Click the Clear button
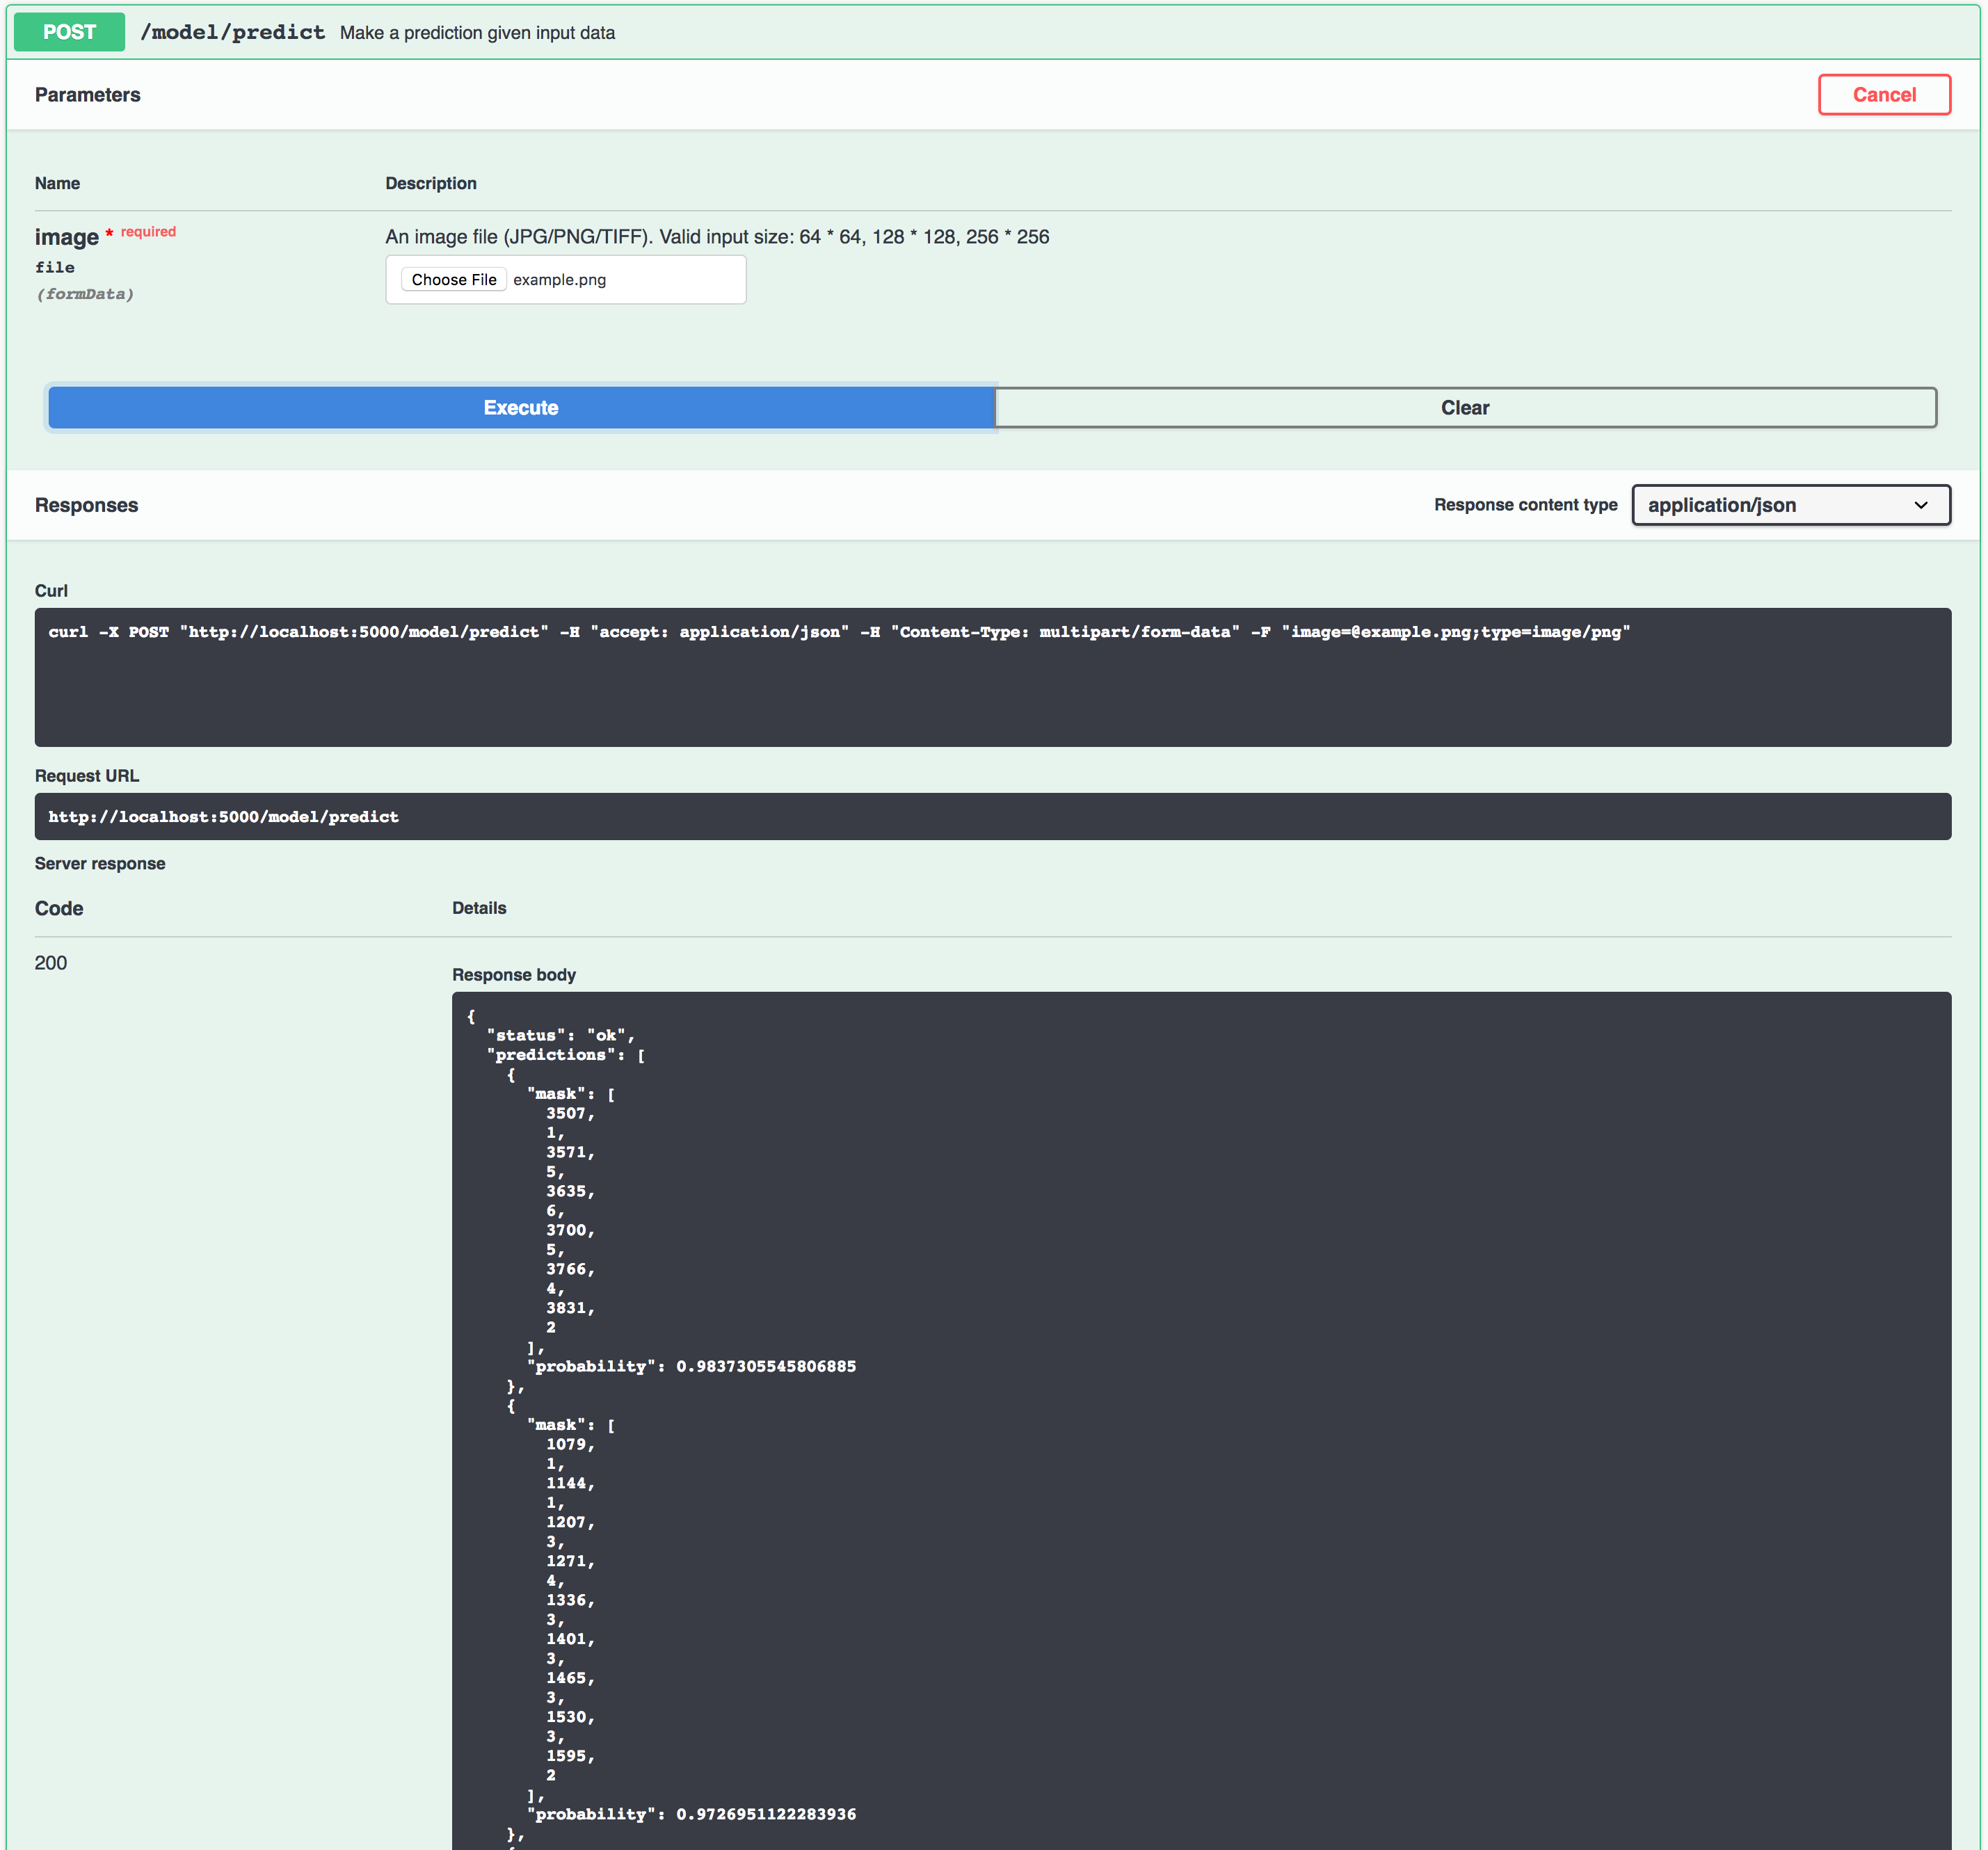The width and height of the screenshot is (1988, 1850). [1464, 408]
